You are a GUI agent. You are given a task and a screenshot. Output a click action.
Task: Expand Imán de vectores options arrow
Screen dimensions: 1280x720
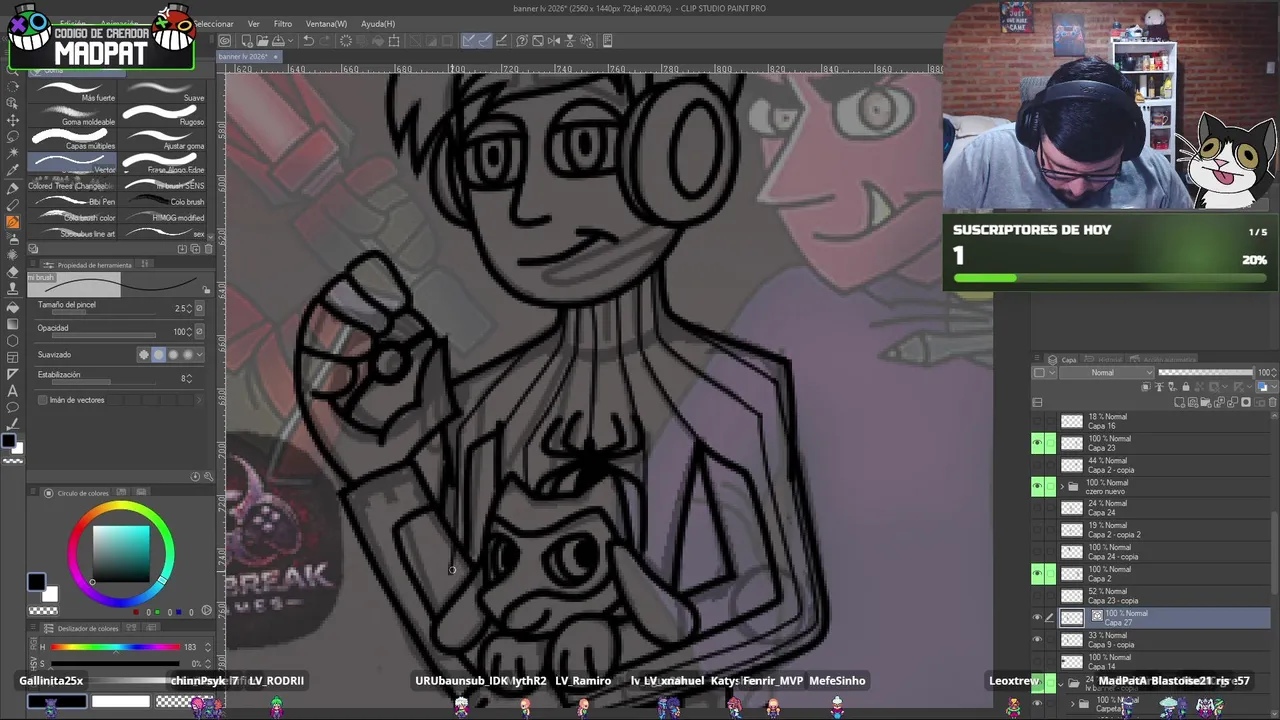coord(199,400)
